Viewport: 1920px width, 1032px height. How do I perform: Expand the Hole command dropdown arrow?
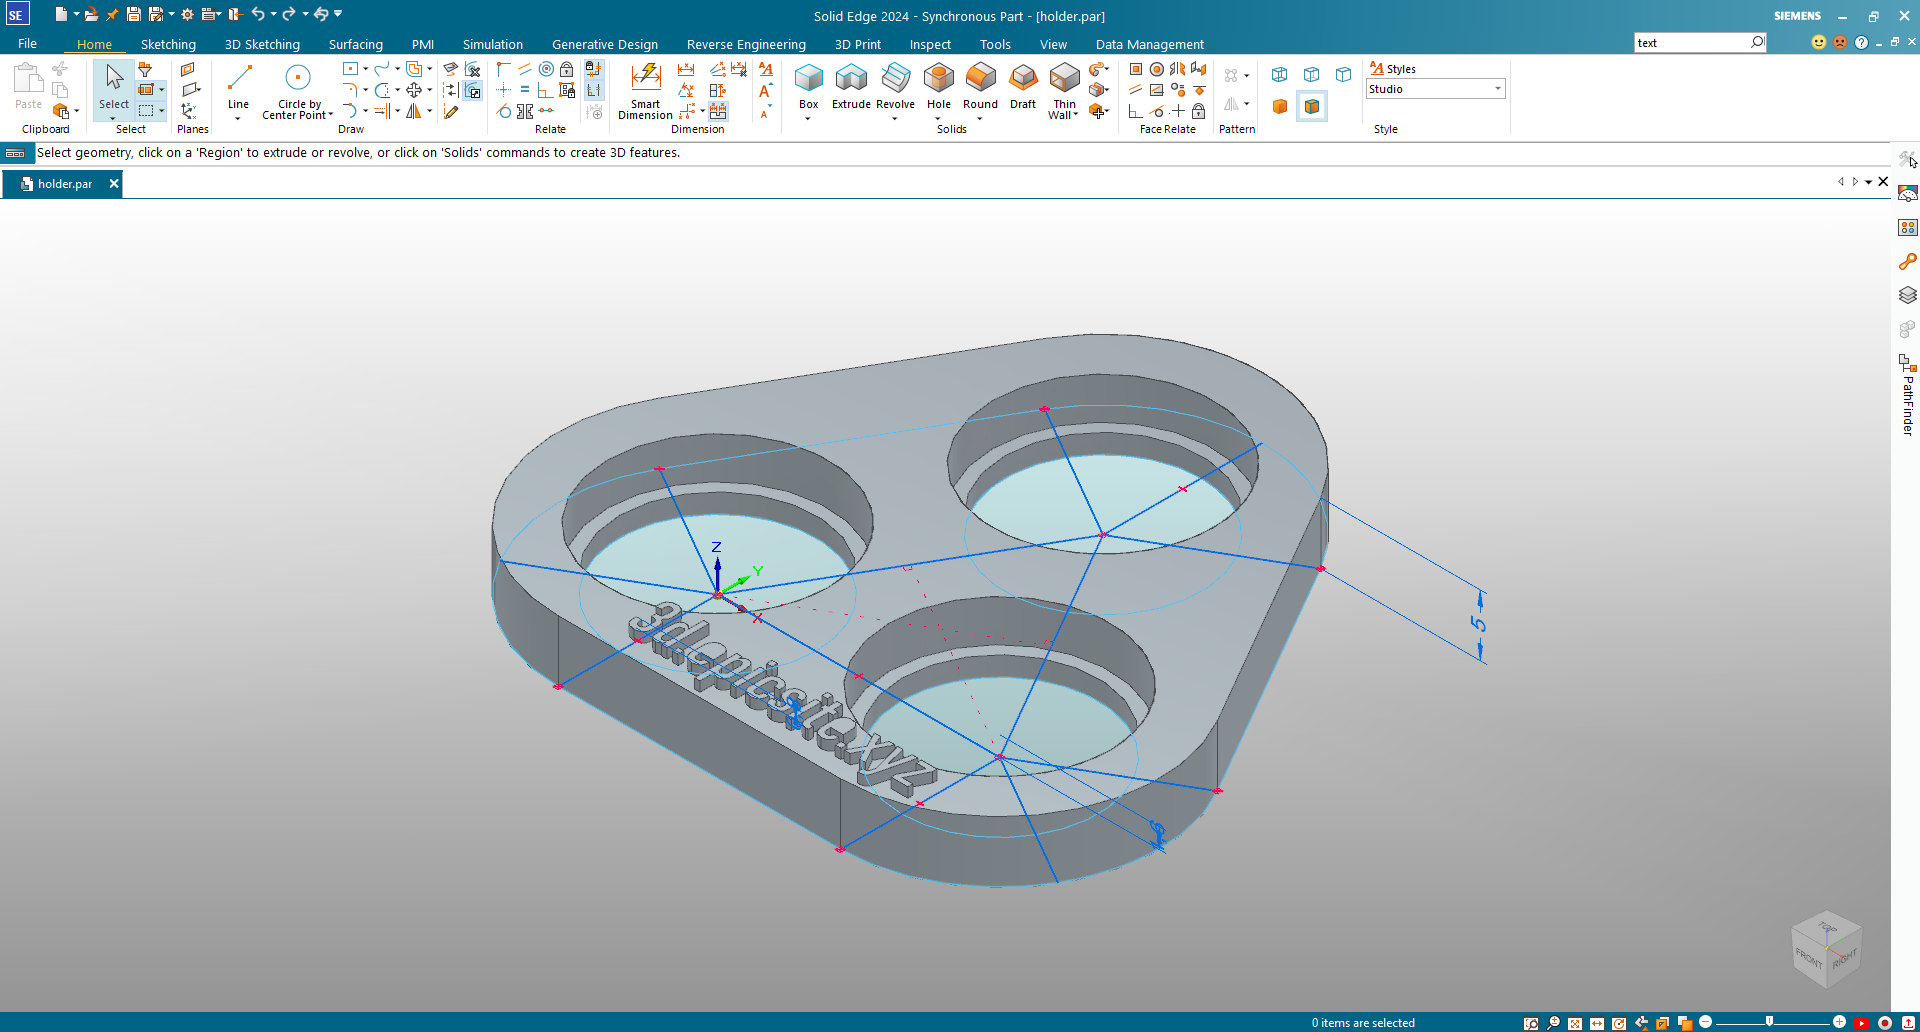coord(938,118)
